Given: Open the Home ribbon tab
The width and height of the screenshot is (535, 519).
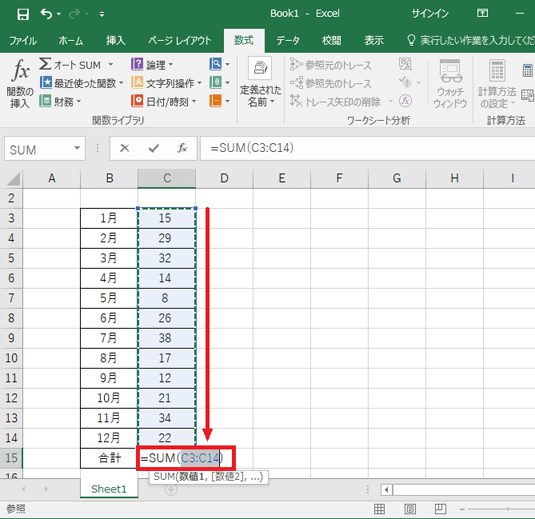Looking at the screenshot, I should (71, 41).
